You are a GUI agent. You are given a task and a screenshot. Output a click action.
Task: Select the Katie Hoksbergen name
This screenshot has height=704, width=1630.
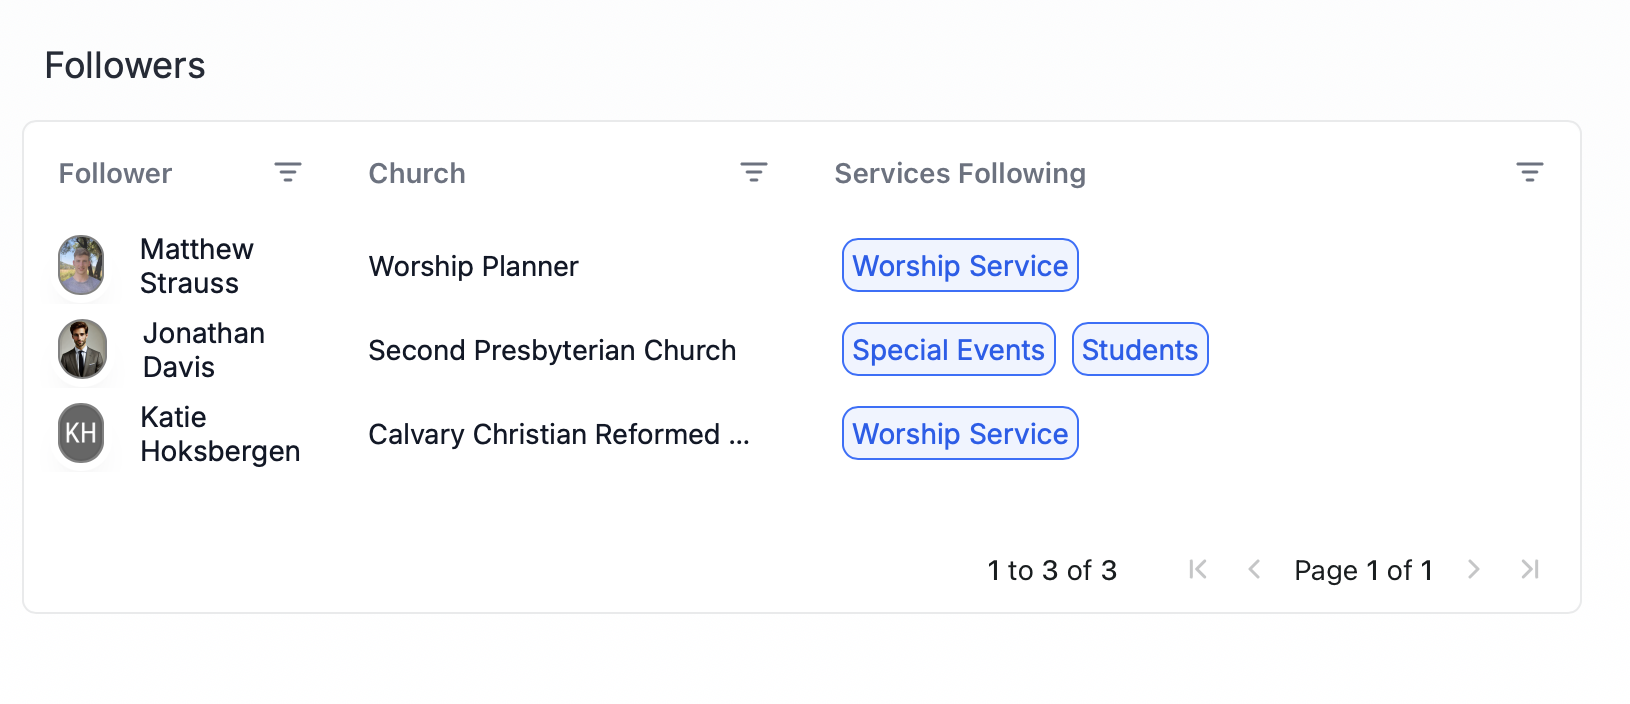click(x=220, y=434)
